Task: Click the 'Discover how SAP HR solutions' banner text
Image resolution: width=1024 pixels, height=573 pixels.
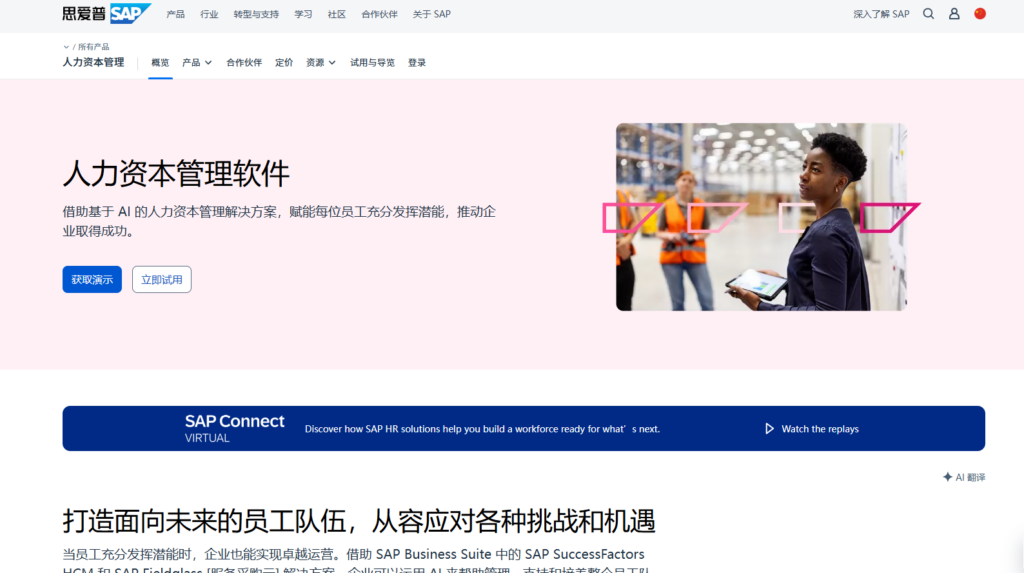Action: [482, 429]
